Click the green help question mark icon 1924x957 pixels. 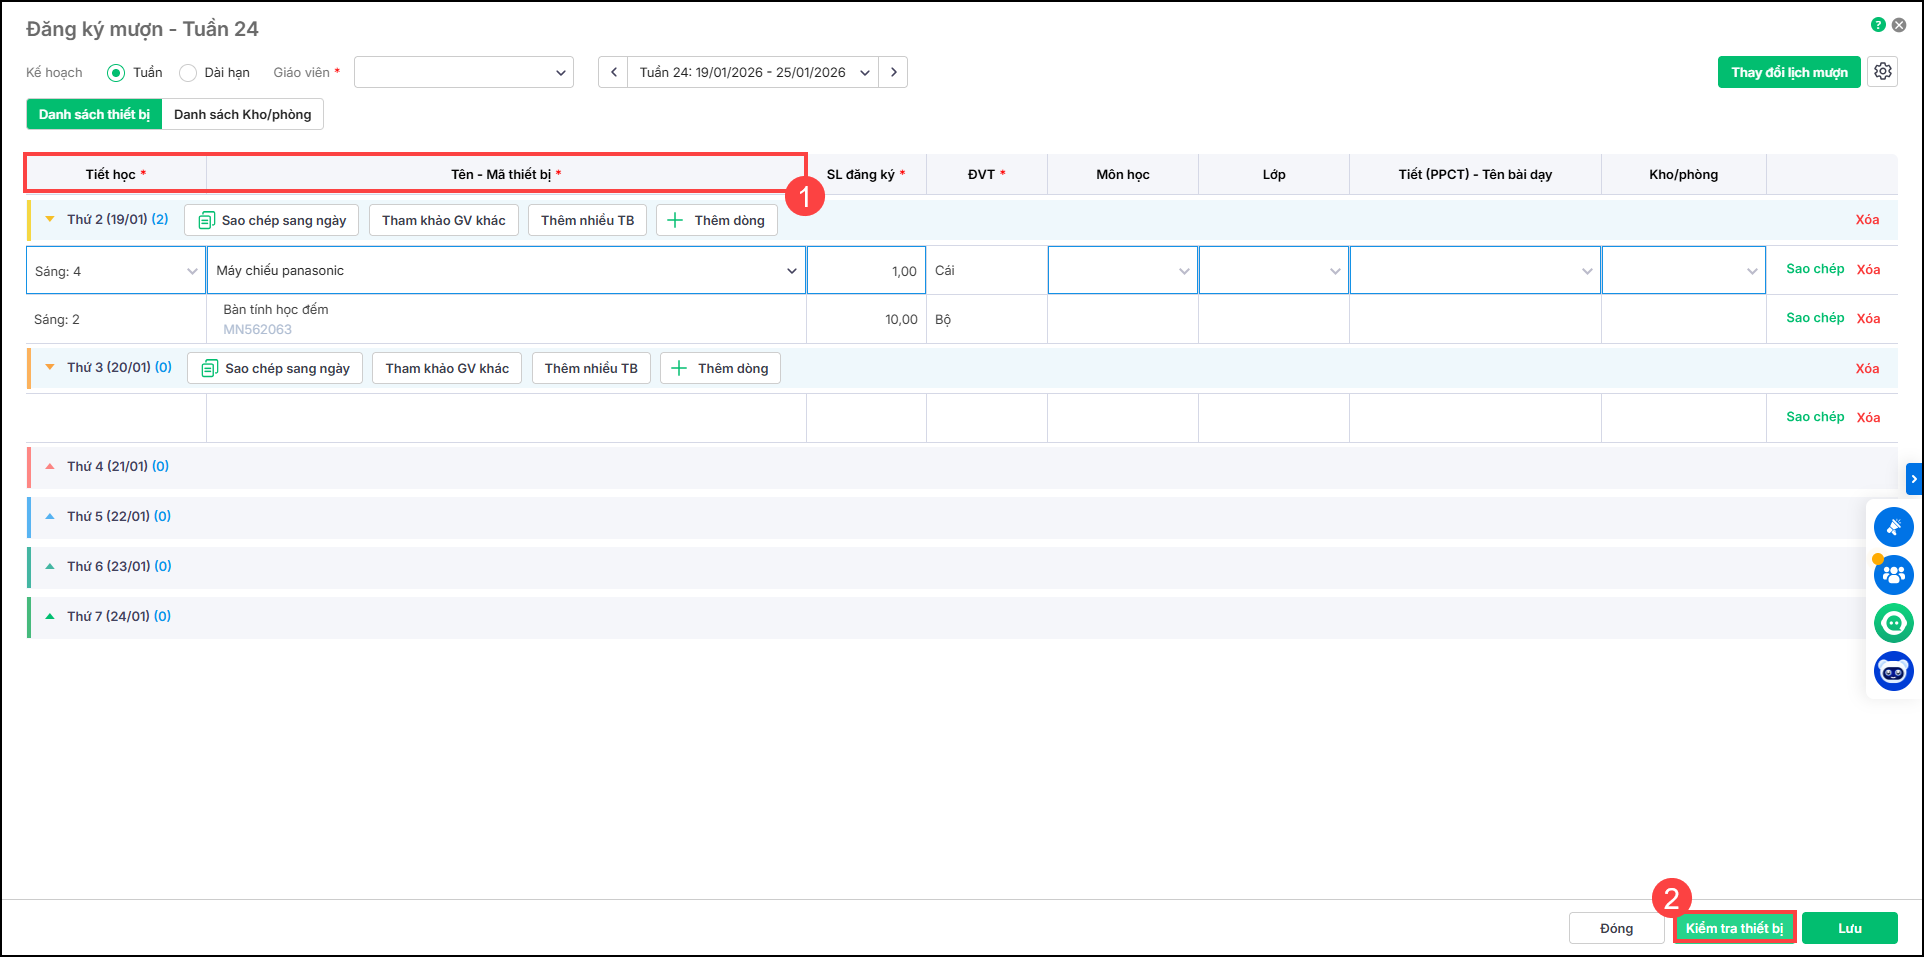click(1878, 25)
